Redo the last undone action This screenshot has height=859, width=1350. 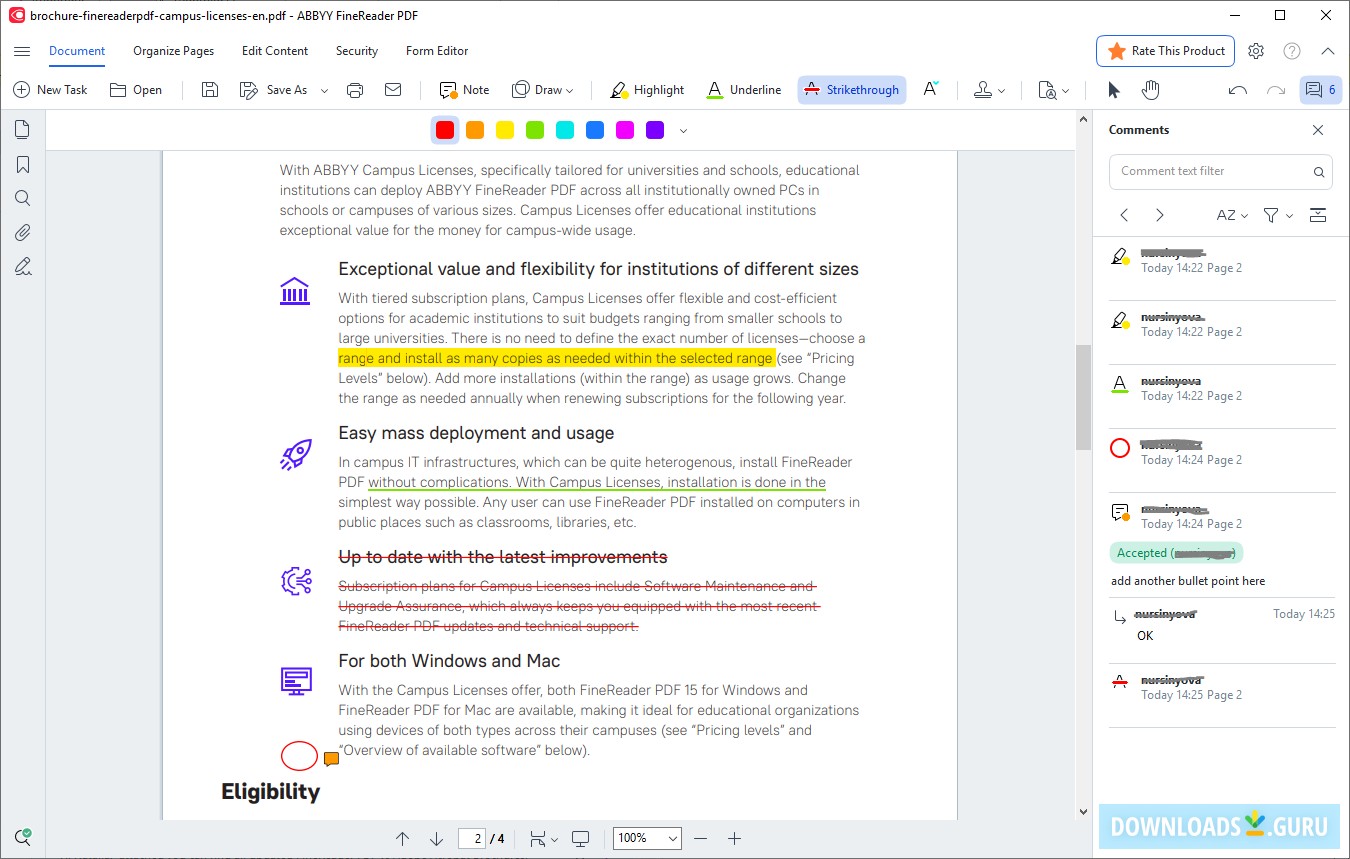(x=1276, y=90)
